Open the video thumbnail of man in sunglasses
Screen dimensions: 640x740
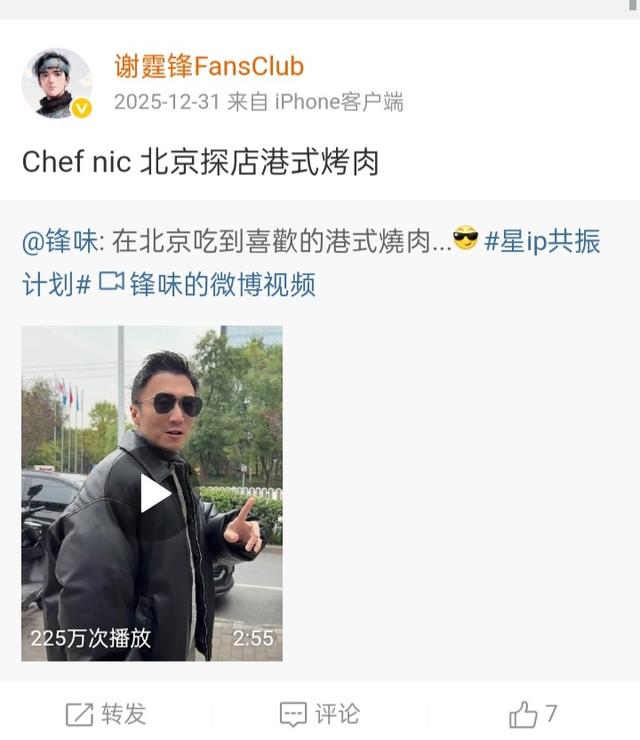pyautogui.click(x=152, y=493)
